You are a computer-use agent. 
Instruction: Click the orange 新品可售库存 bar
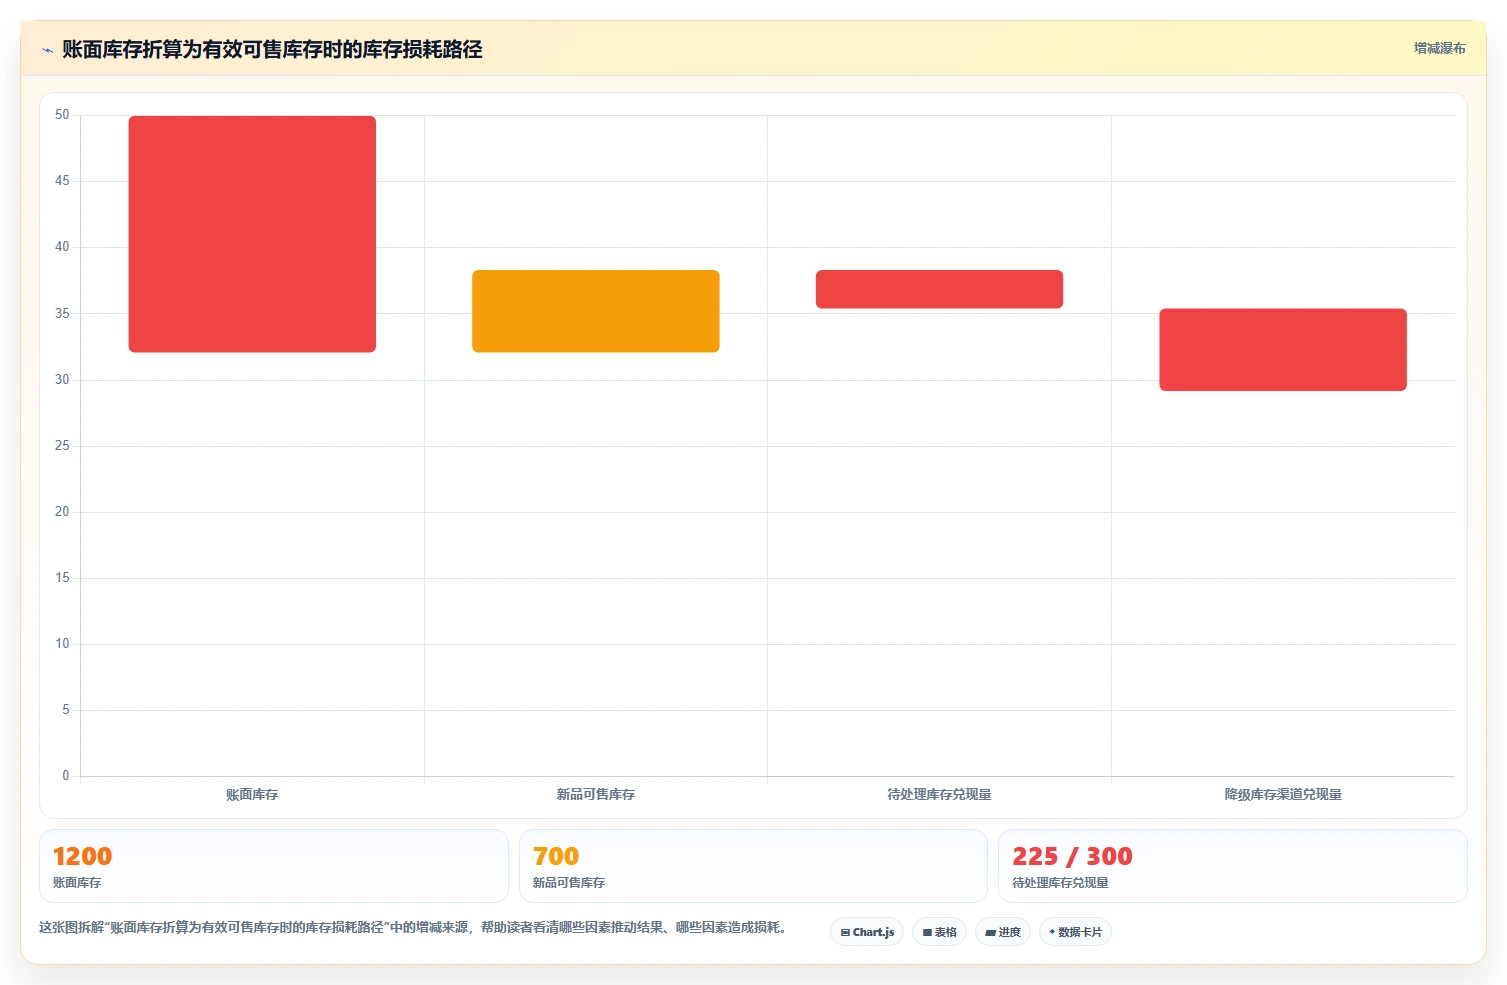(x=596, y=311)
